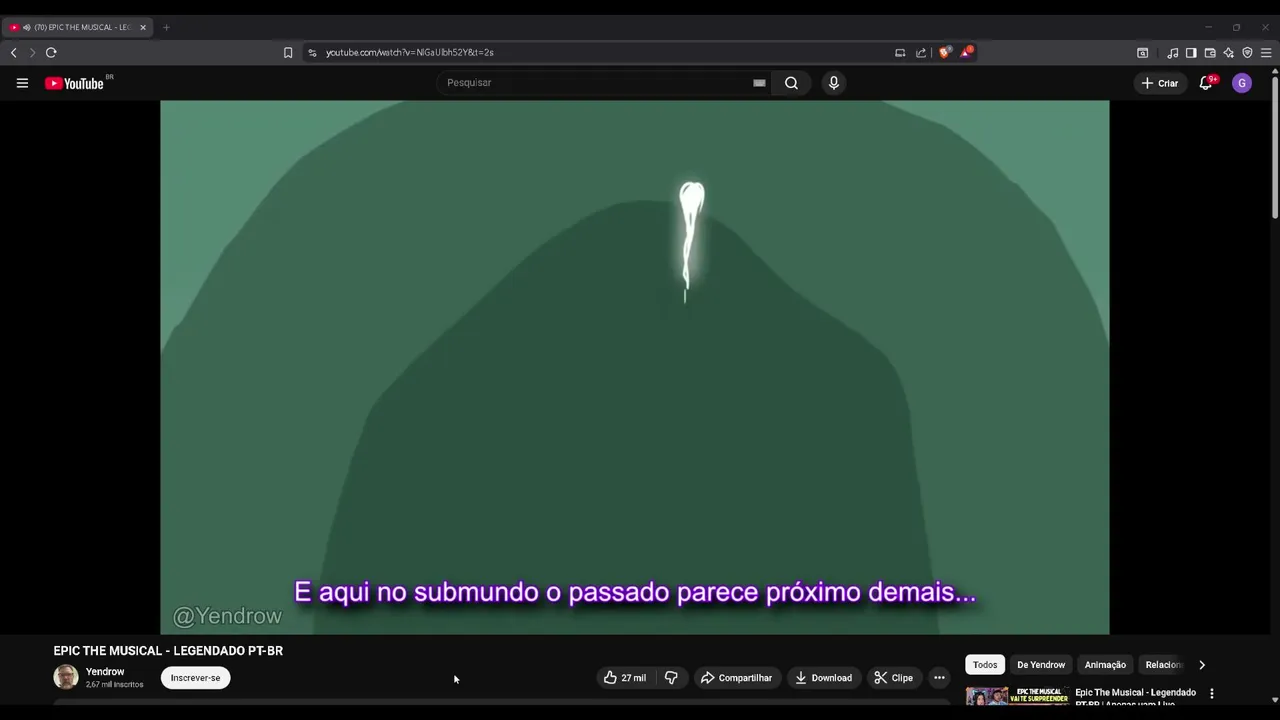
Task: Click the search magnifier button
Action: [x=791, y=83]
